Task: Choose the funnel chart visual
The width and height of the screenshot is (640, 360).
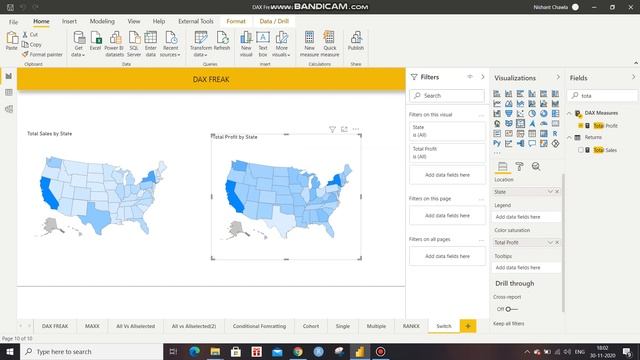Action: point(509,113)
